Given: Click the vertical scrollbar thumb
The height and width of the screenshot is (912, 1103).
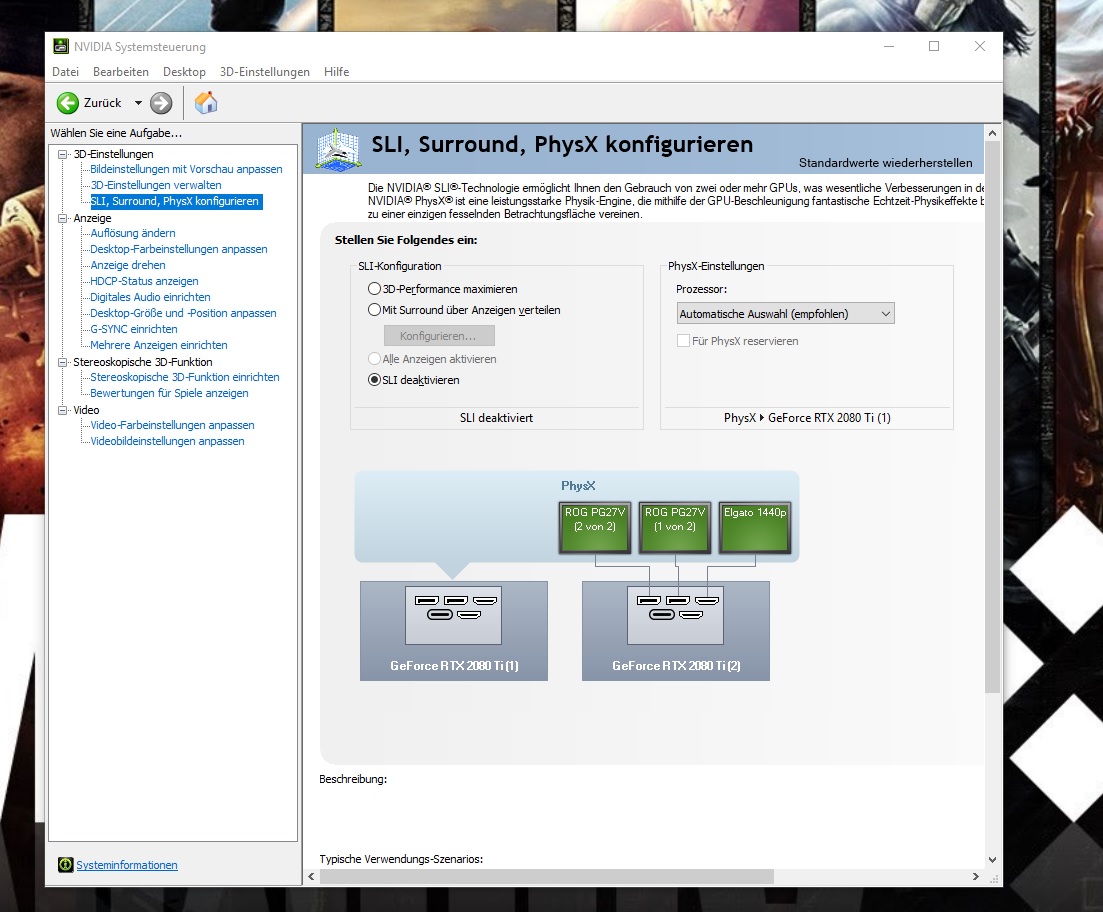Looking at the screenshot, I should tap(992, 417).
